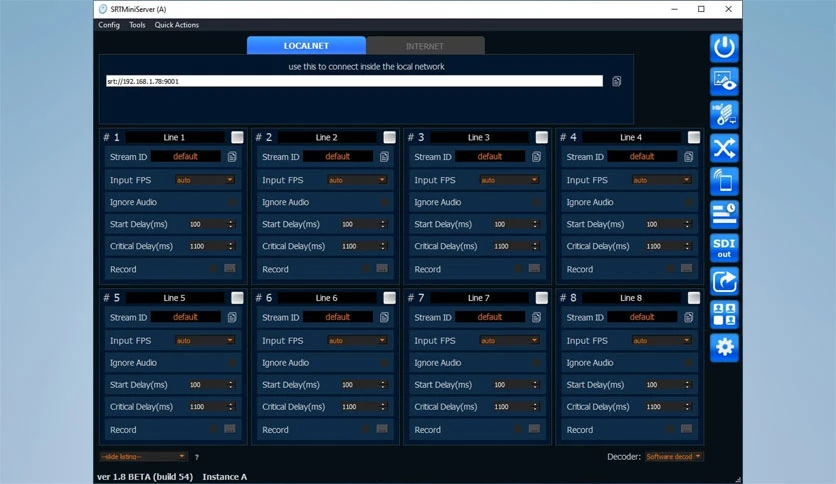836x484 pixels.
Task: Adjust the Critical Delay stepper for Line 1
Action: click(x=231, y=246)
